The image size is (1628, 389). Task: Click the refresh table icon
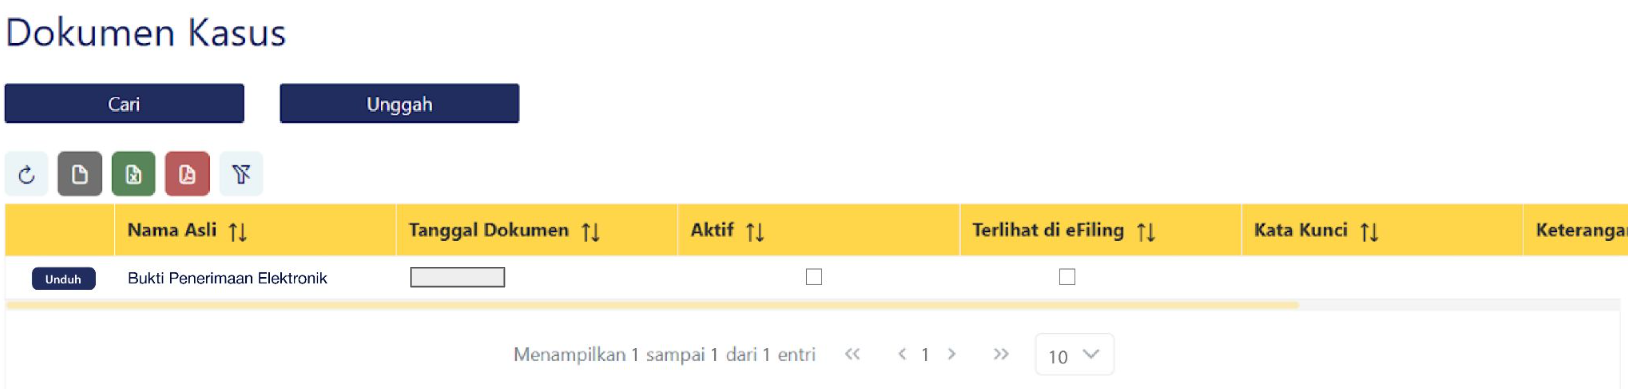click(x=27, y=174)
